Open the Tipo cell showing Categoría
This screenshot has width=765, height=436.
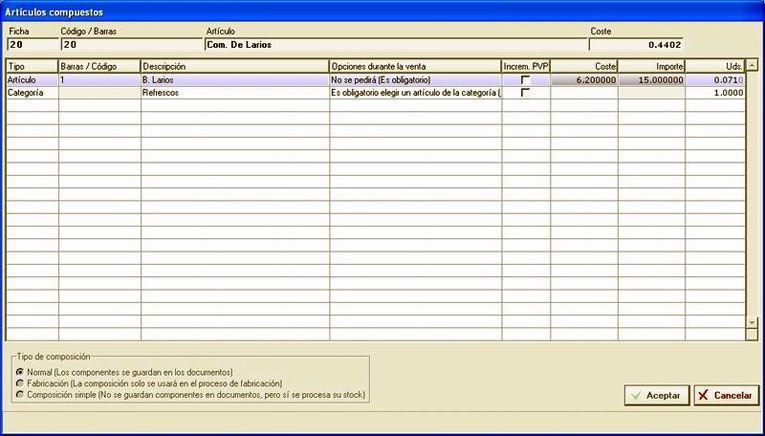32,93
